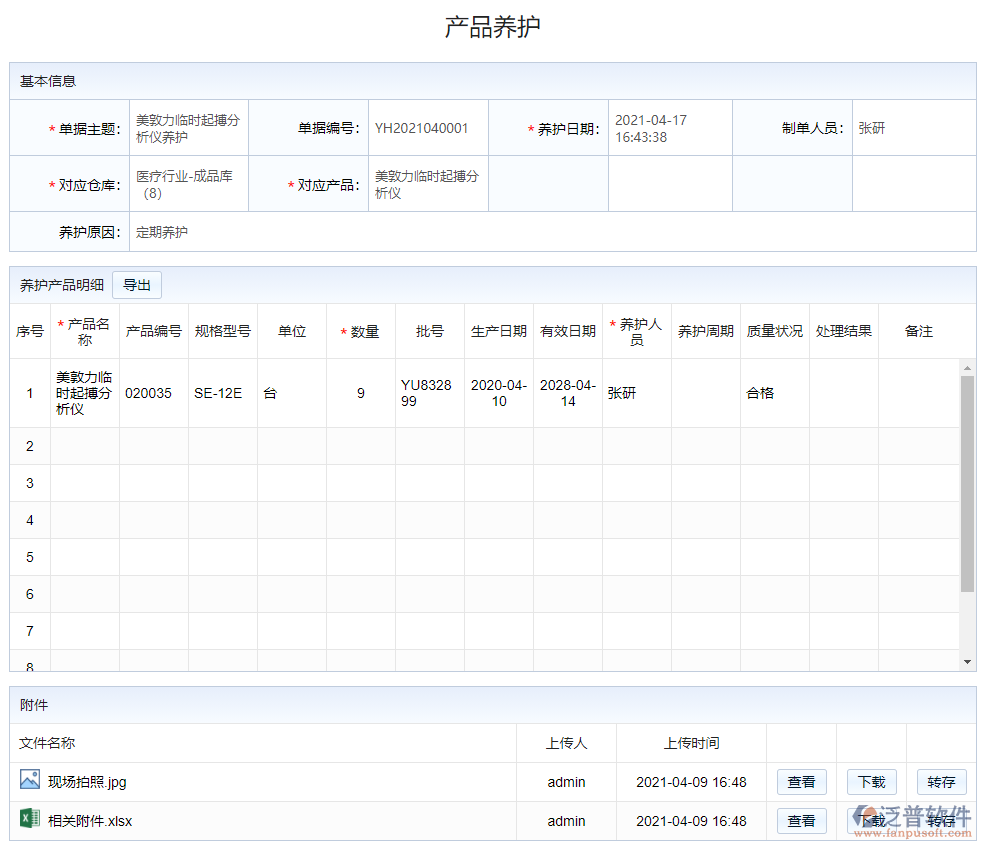The width and height of the screenshot is (982, 849).
Task: Click 转存 for 相关附件.xlsx
Action: click(x=941, y=821)
